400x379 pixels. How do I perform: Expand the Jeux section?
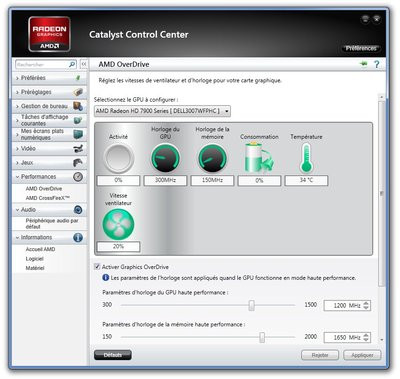pyautogui.click(x=49, y=163)
